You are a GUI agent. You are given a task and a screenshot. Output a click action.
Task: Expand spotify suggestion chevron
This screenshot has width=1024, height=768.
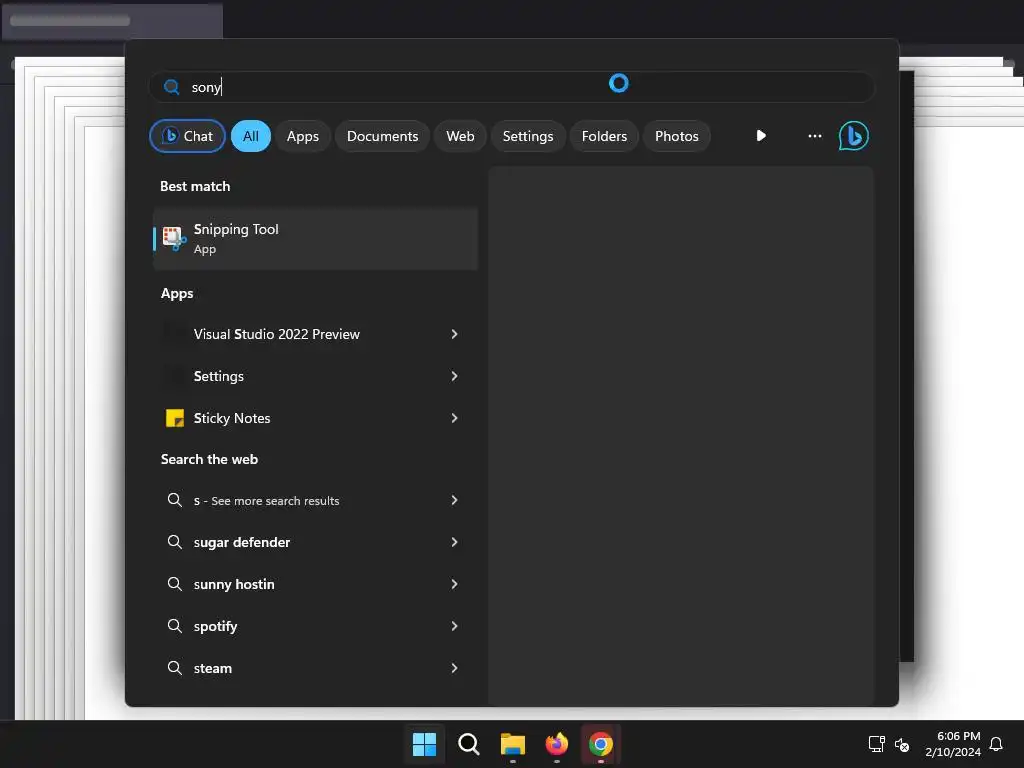coord(455,626)
